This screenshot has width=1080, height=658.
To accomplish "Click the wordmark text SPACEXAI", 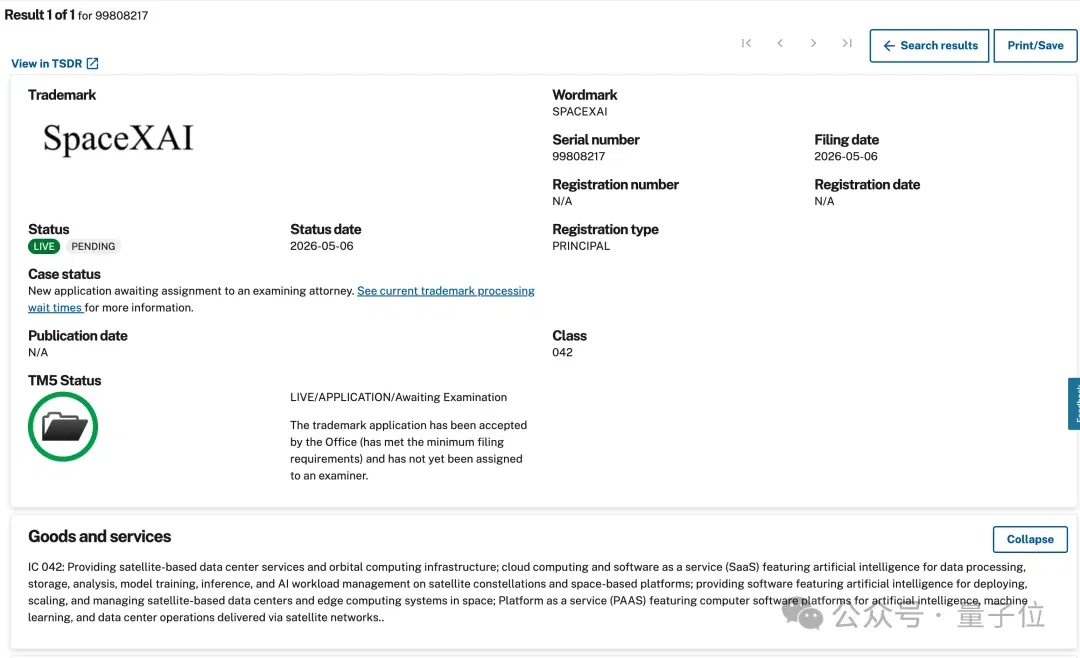I will [x=579, y=112].
